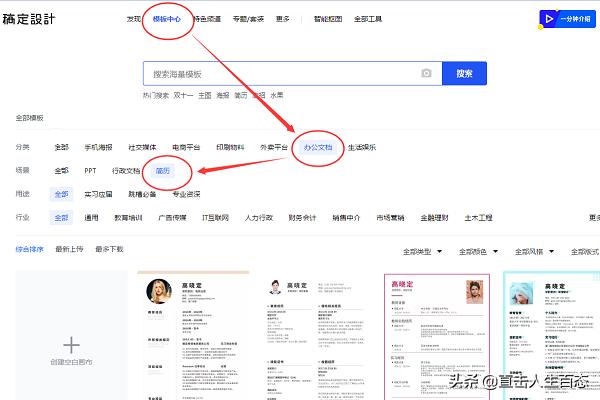Filter industry by IT互联网
The width and height of the screenshot is (600, 400).
215,218
